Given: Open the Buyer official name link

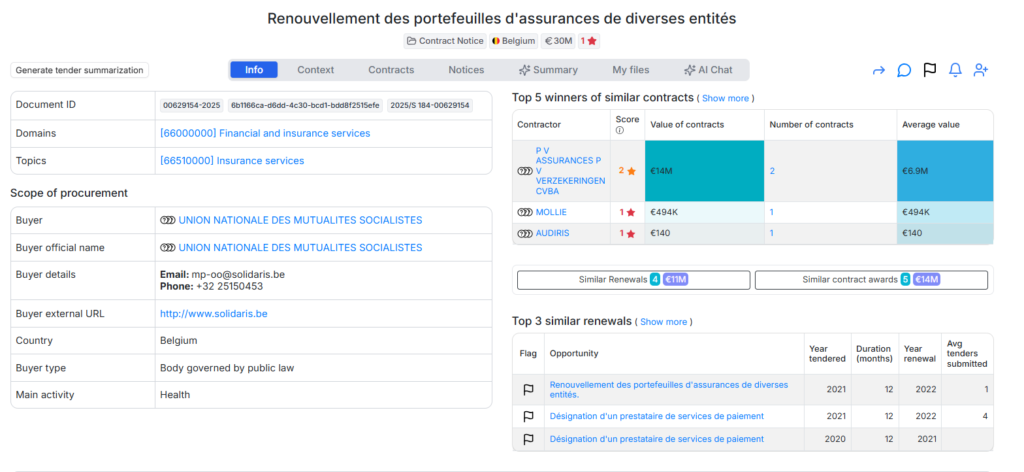Looking at the screenshot, I should pos(300,248).
